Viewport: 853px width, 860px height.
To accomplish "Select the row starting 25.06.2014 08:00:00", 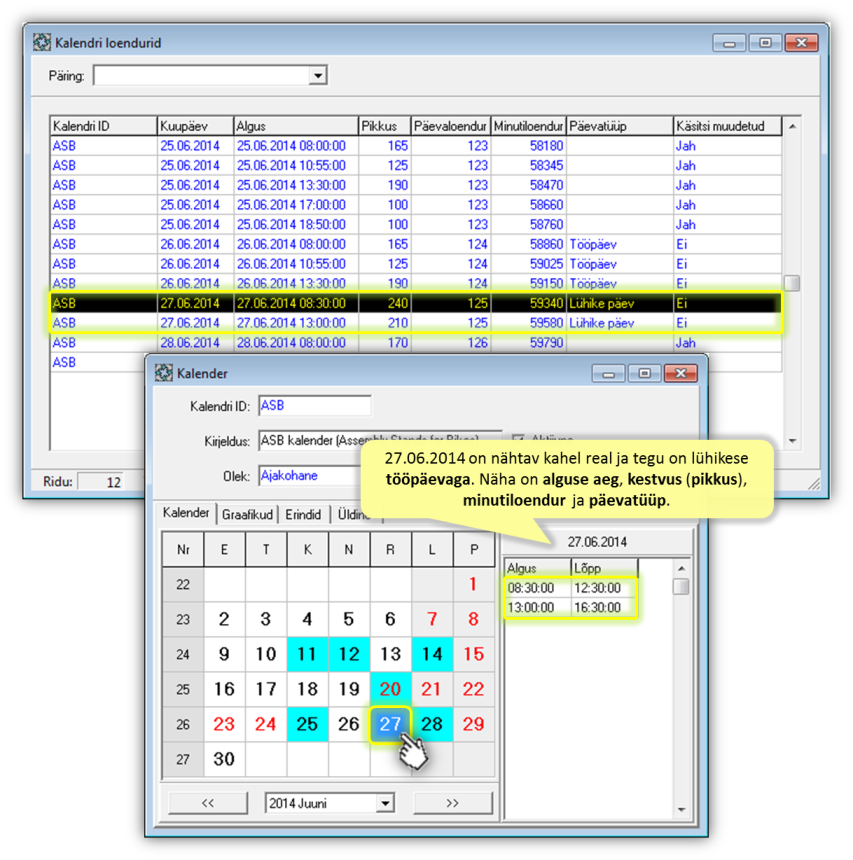I will [416, 146].
